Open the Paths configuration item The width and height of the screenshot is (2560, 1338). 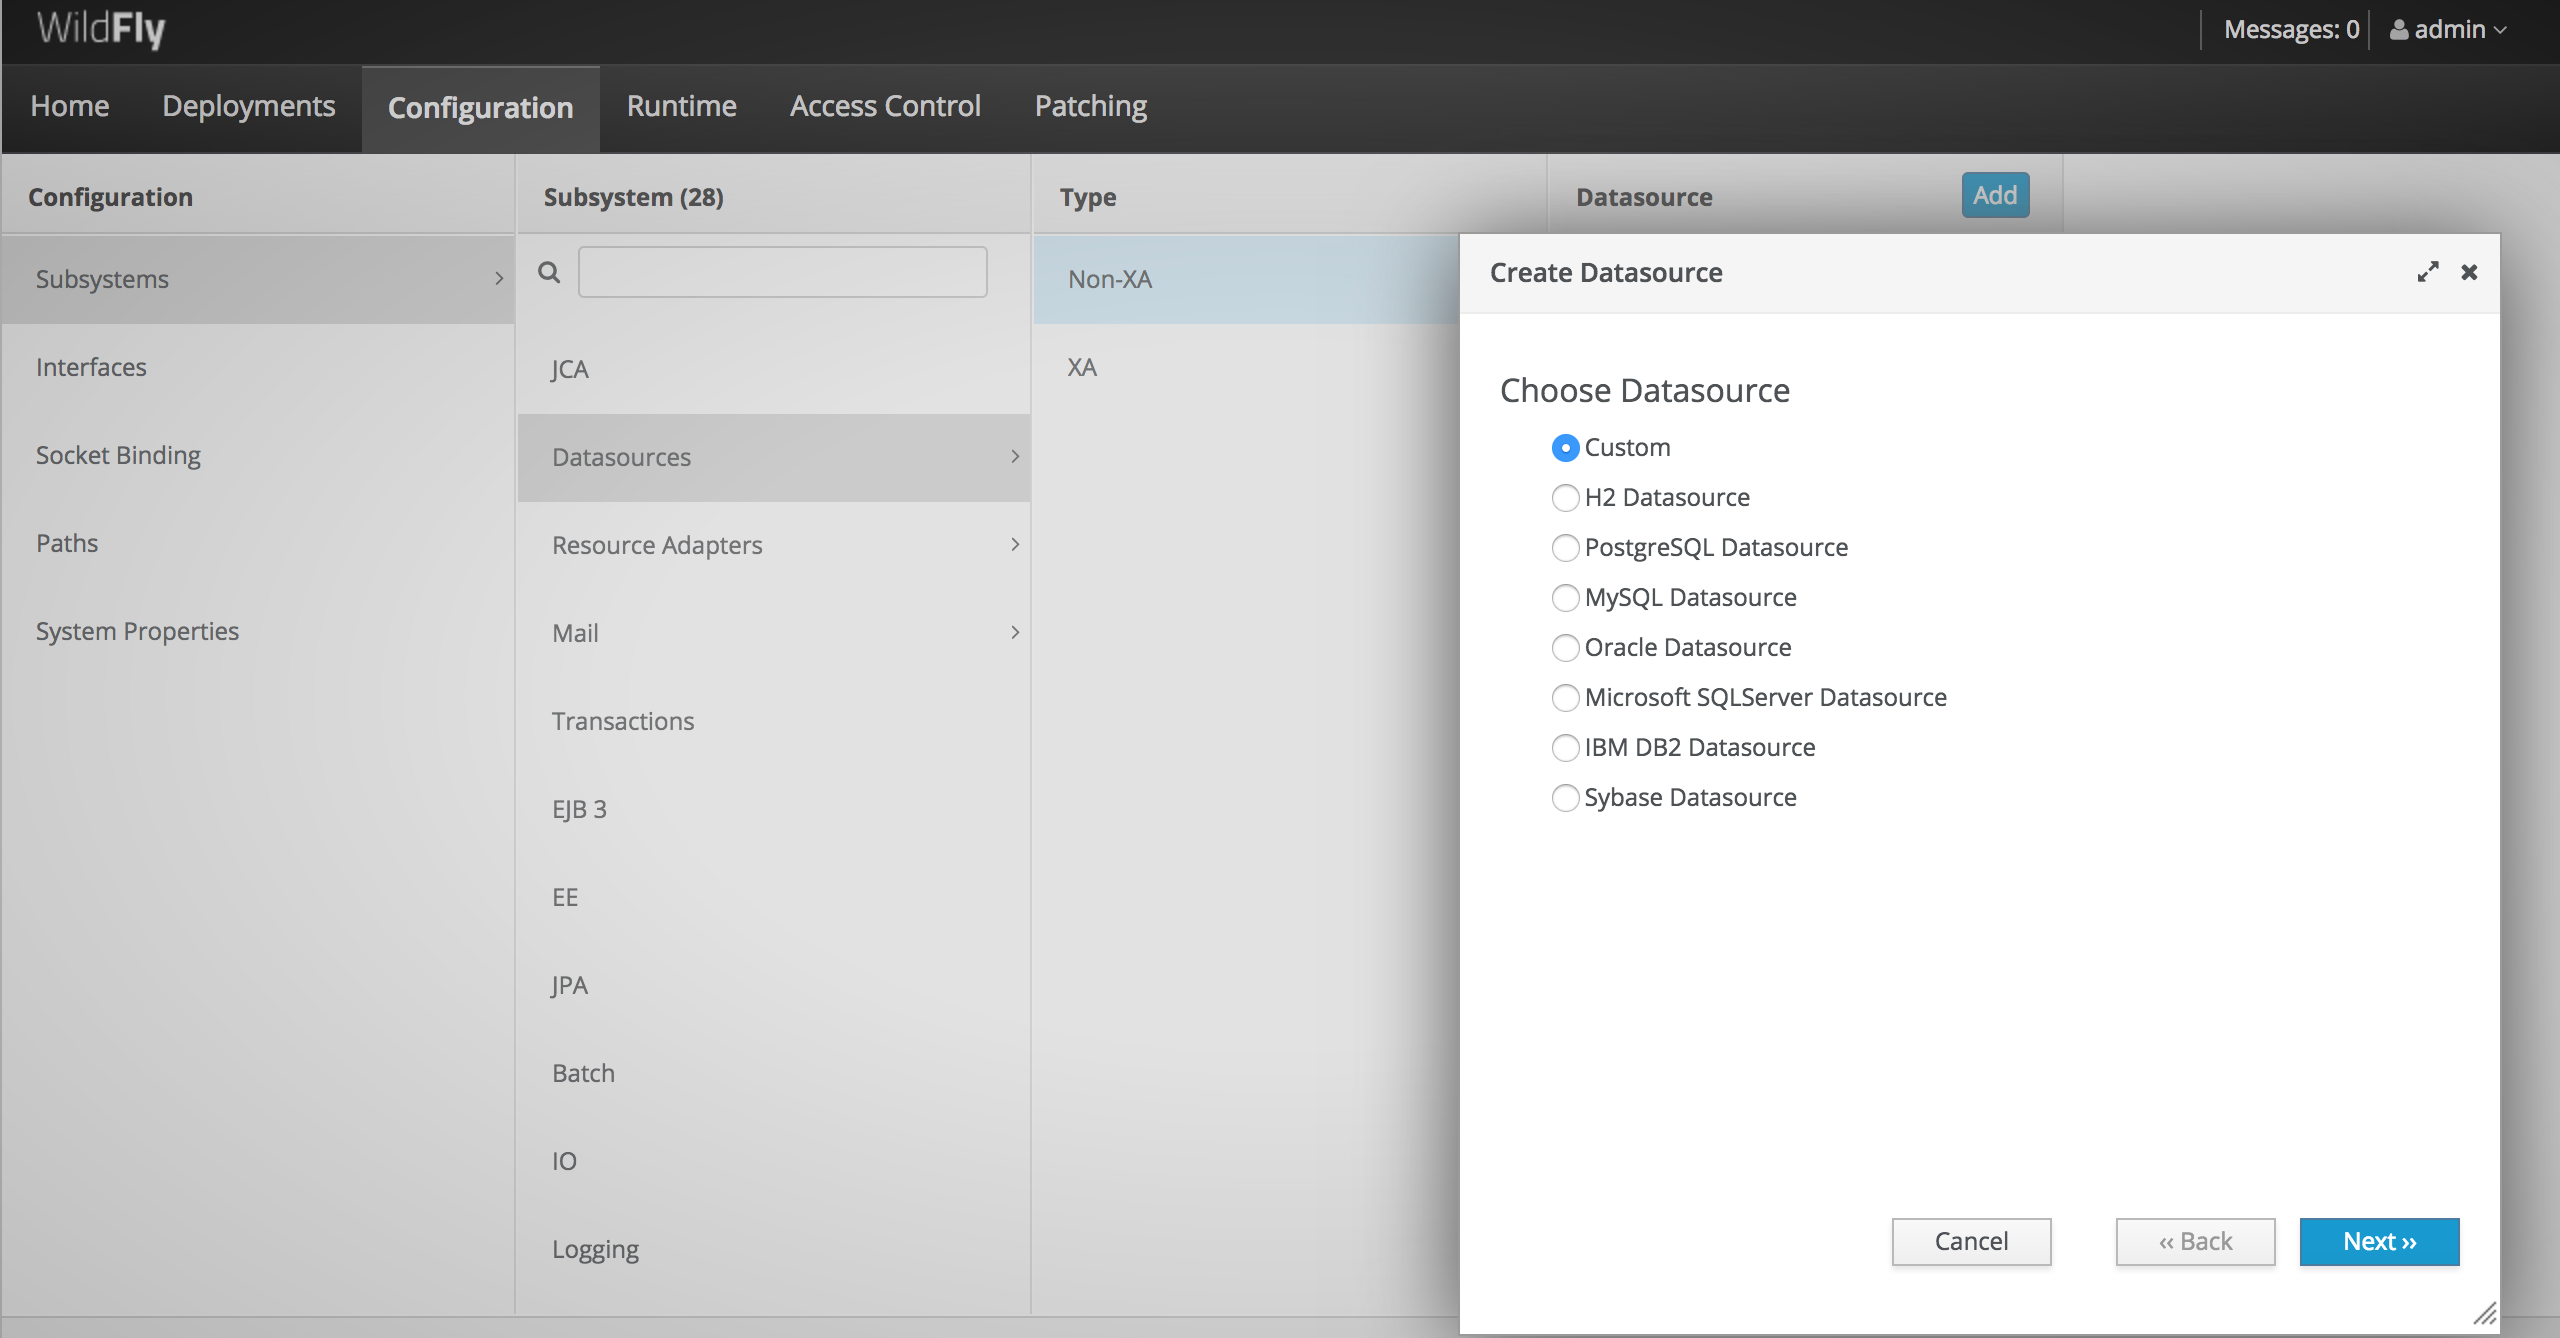[258, 543]
